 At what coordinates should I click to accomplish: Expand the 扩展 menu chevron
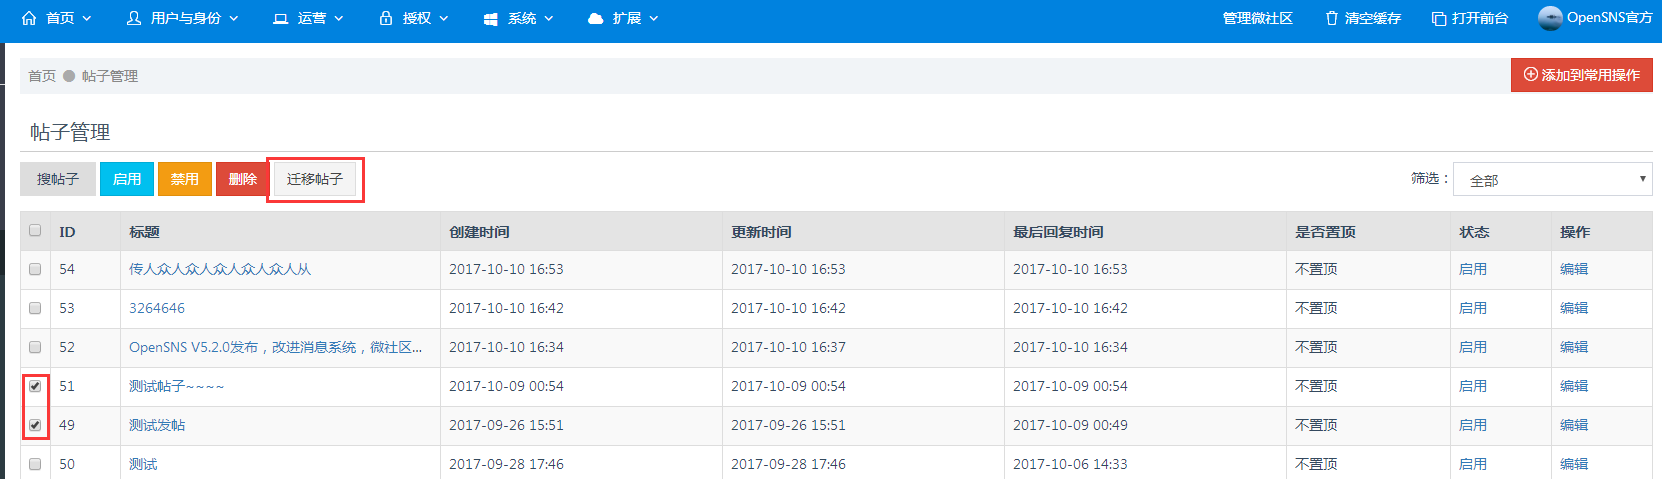click(653, 18)
